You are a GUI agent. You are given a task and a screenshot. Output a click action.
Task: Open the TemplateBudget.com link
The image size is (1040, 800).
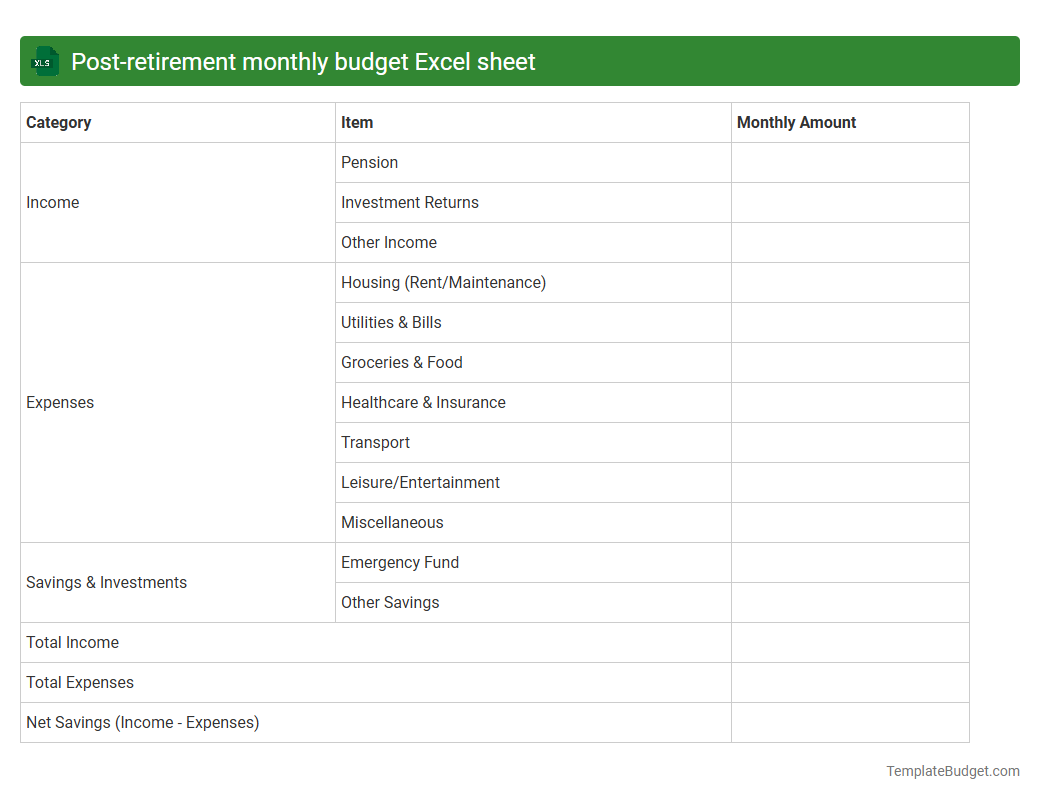click(x=952, y=770)
